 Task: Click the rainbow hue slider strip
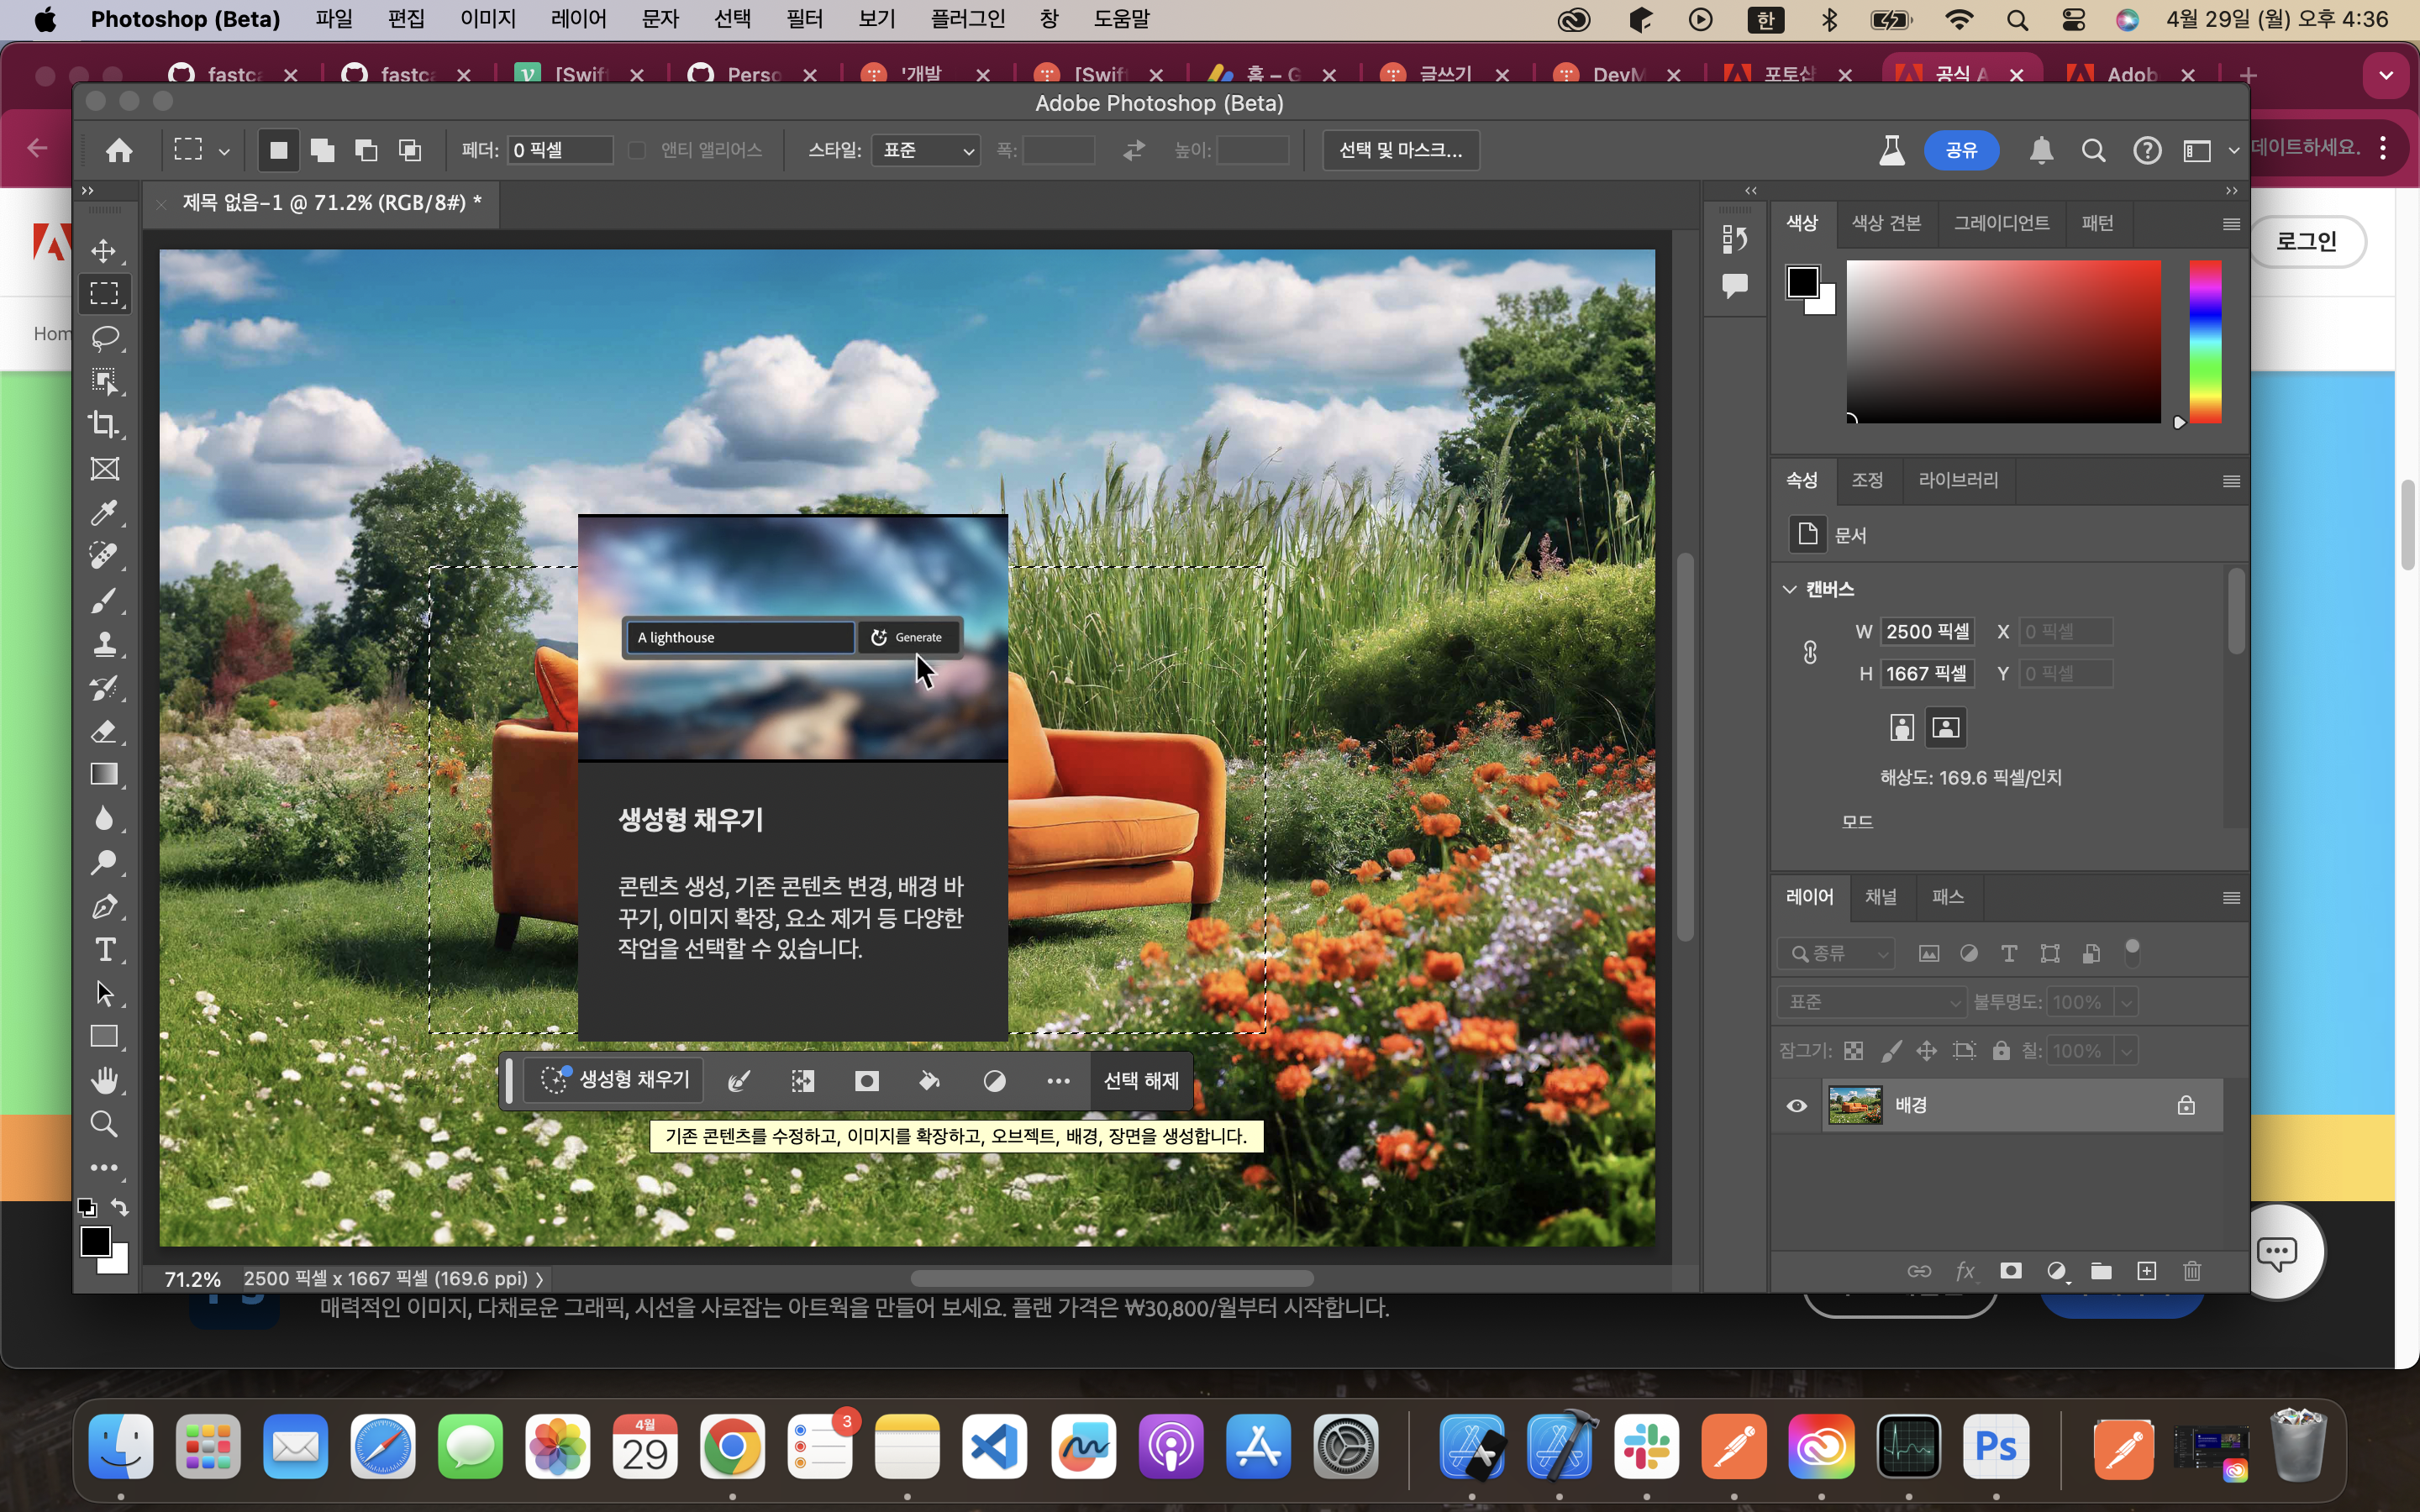coord(2204,340)
